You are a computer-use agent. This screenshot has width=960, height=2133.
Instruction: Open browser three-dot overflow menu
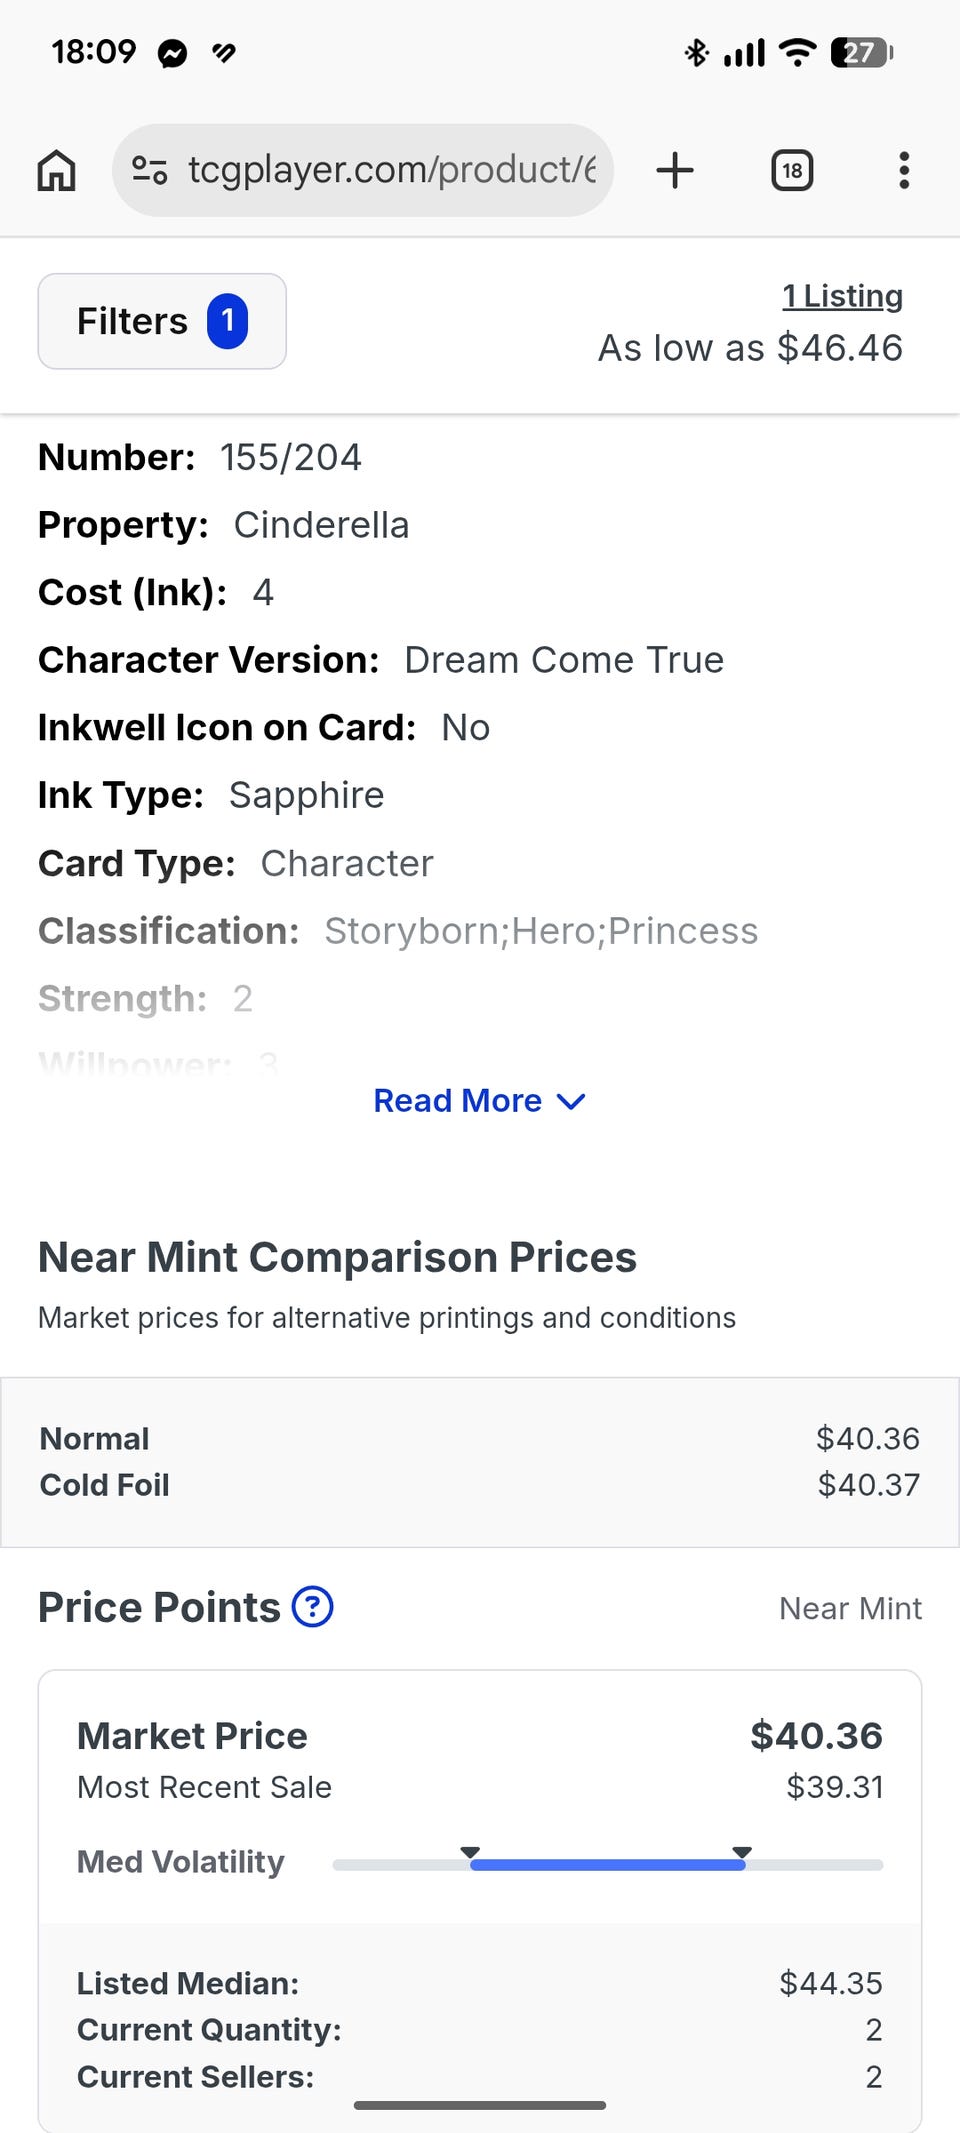[904, 170]
